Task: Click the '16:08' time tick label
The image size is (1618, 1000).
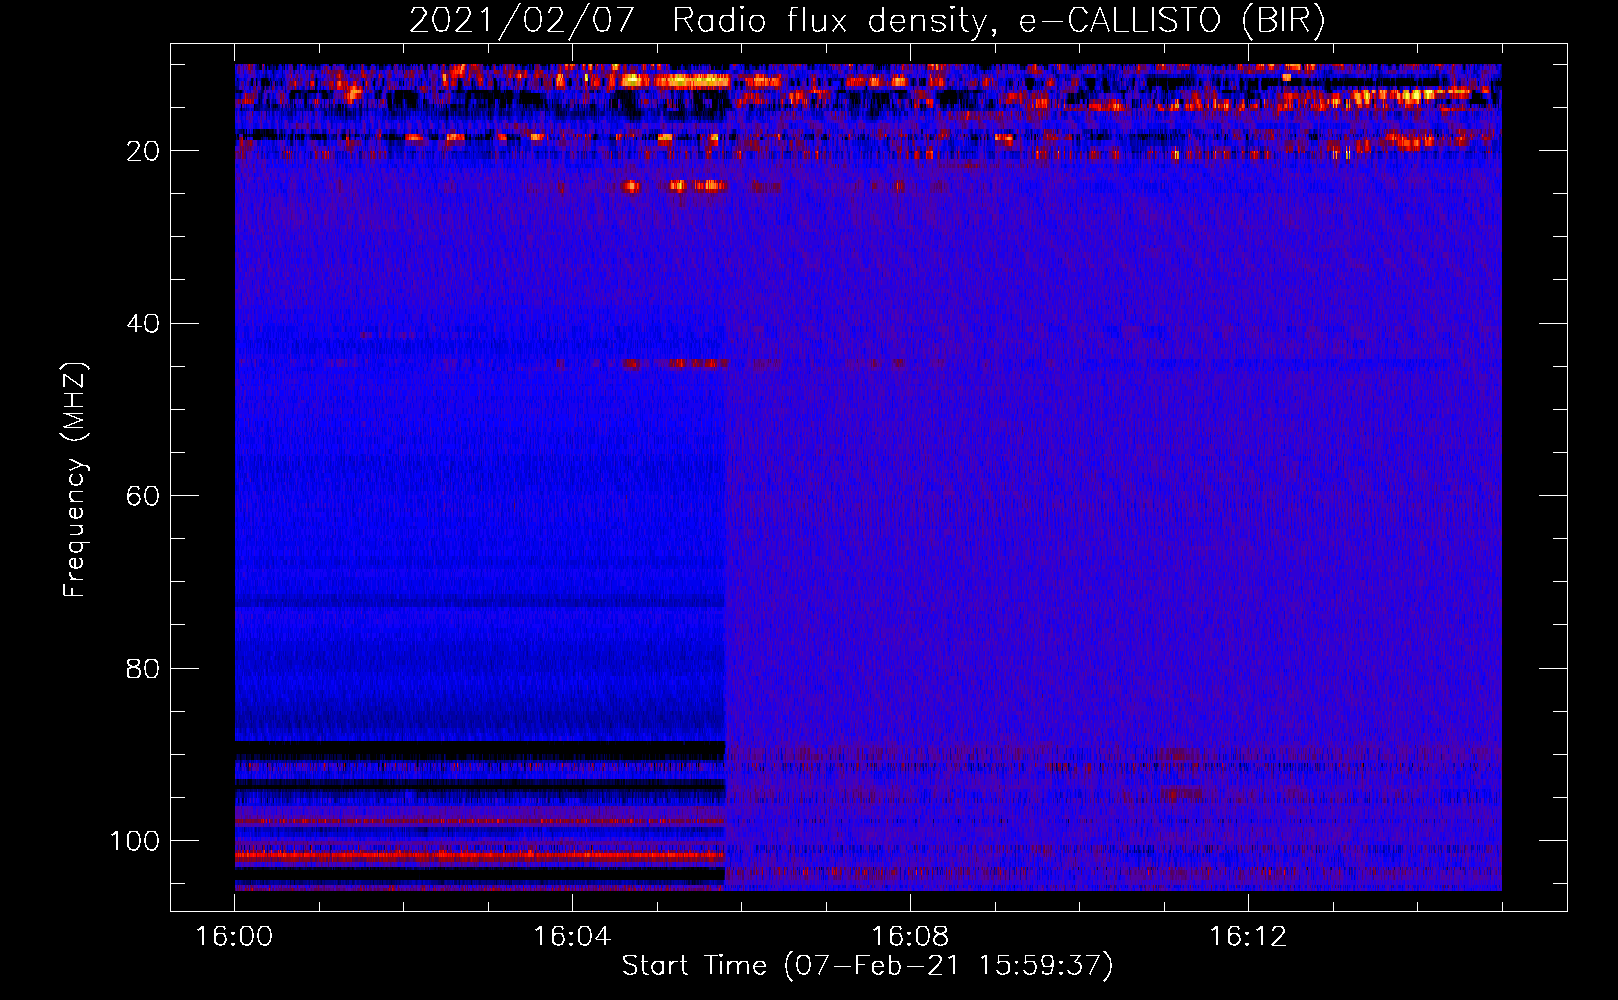Action: [x=910, y=936]
